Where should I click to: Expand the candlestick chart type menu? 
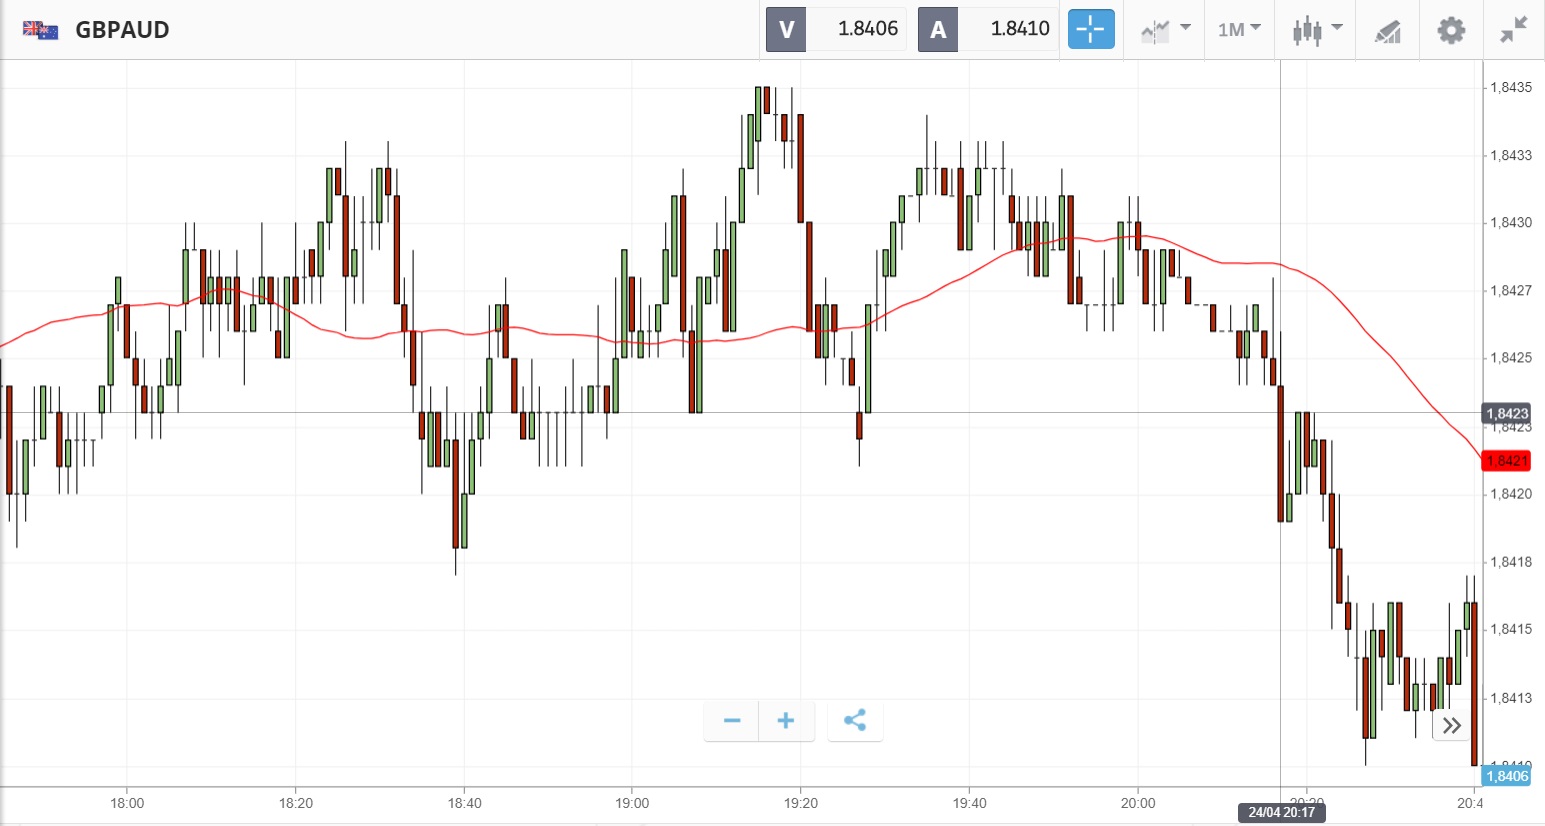pyautogui.click(x=1316, y=29)
